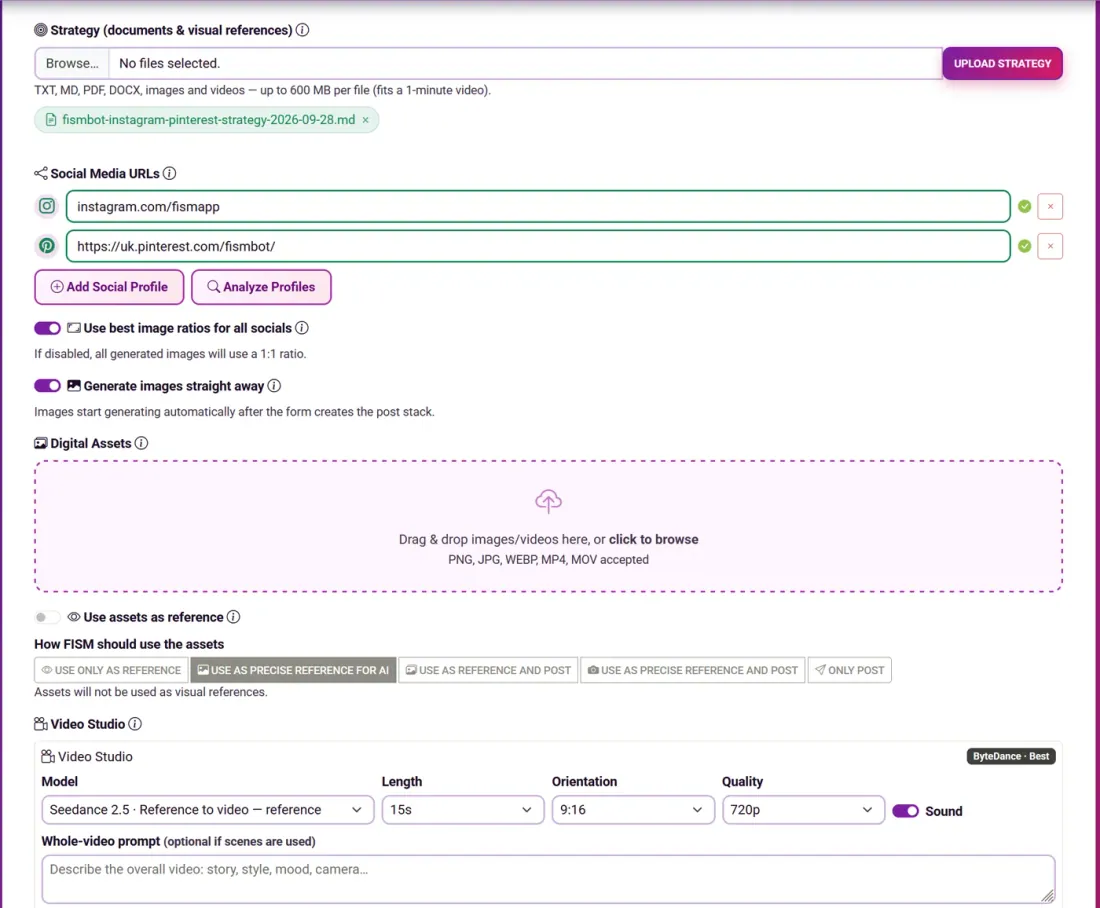Click Analyze Profiles button
Screen dimensions: 1100x908
[261, 287]
